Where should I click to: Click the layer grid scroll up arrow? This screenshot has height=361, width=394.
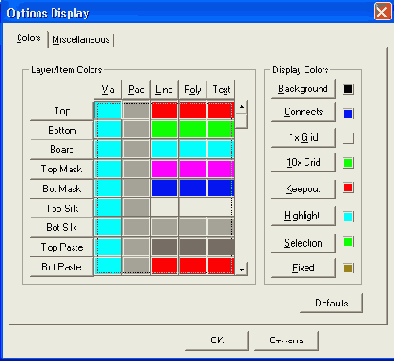tap(242, 107)
